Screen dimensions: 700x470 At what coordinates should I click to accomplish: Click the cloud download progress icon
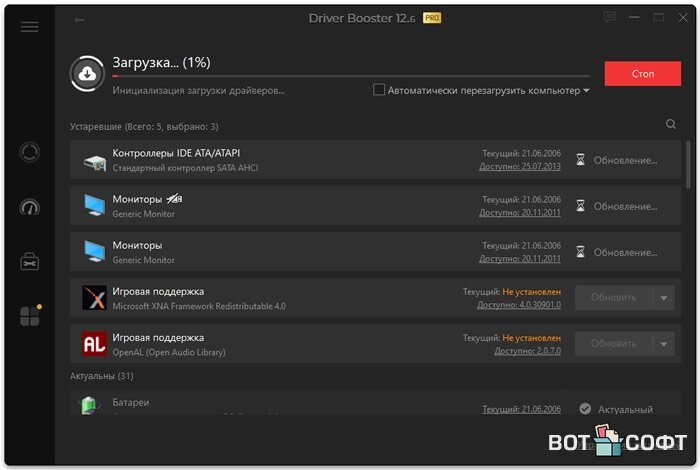pos(87,74)
